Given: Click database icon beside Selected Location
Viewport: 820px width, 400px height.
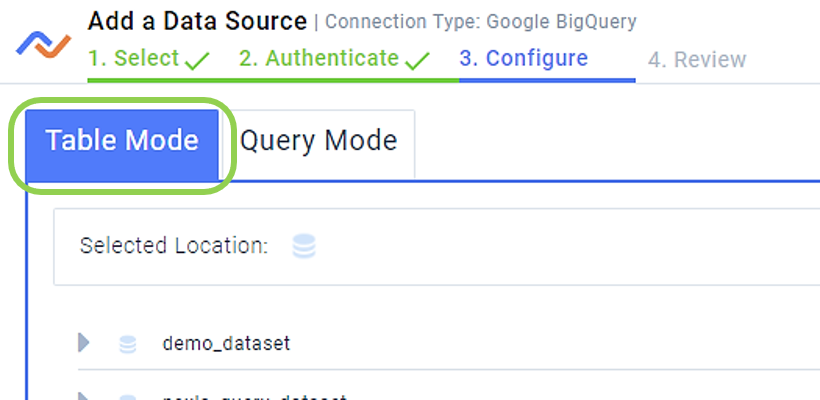Looking at the screenshot, I should [x=304, y=246].
